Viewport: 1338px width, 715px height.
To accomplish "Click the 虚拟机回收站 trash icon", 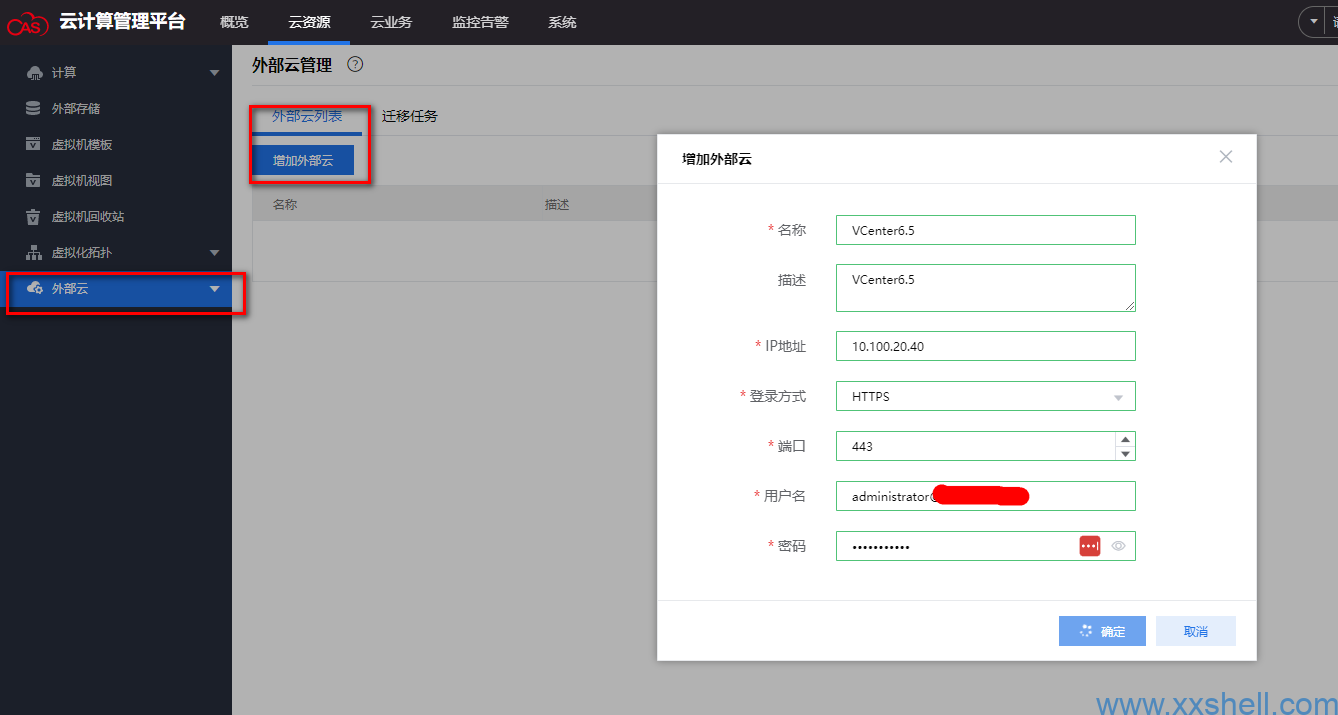I will pyautogui.click(x=34, y=217).
